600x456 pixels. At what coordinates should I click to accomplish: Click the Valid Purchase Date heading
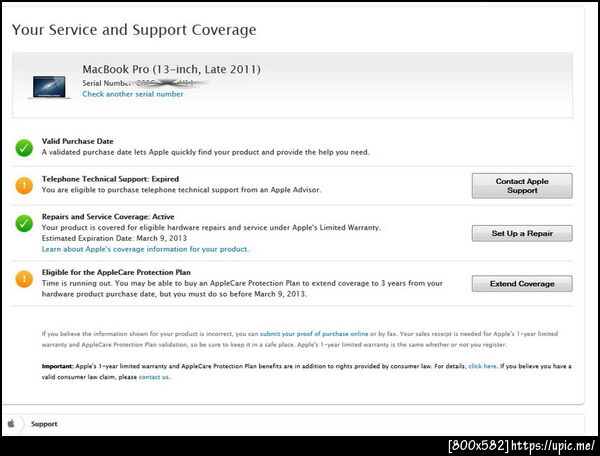tap(78, 141)
